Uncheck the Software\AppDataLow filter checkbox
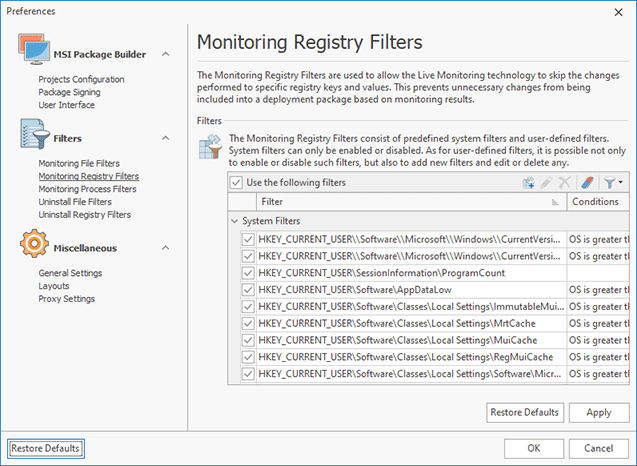 point(248,290)
